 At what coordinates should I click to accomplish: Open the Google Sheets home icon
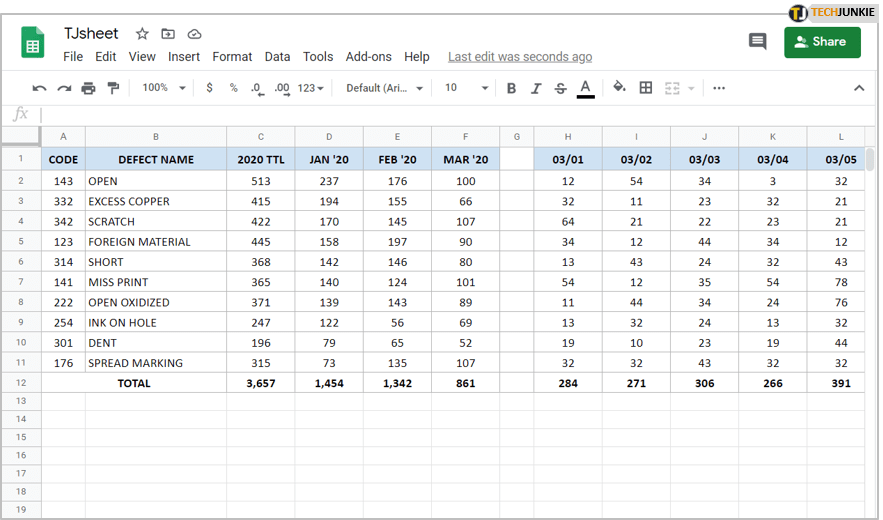click(x=33, y=44)
